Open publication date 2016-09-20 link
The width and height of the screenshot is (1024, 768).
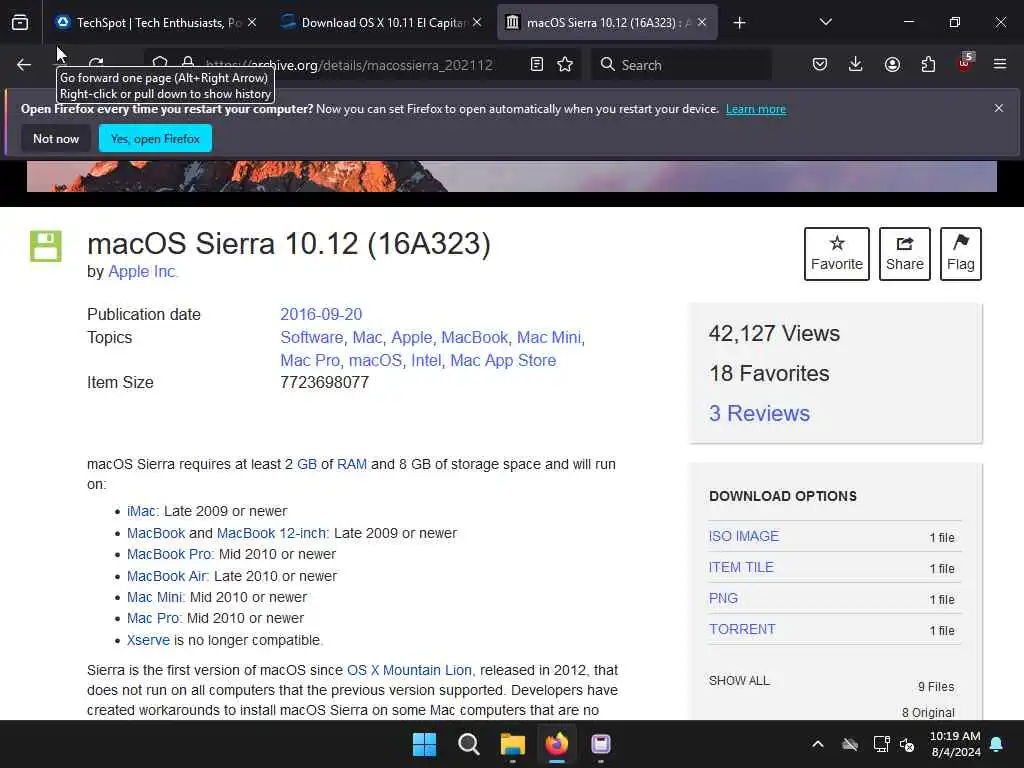pos(321,314)
